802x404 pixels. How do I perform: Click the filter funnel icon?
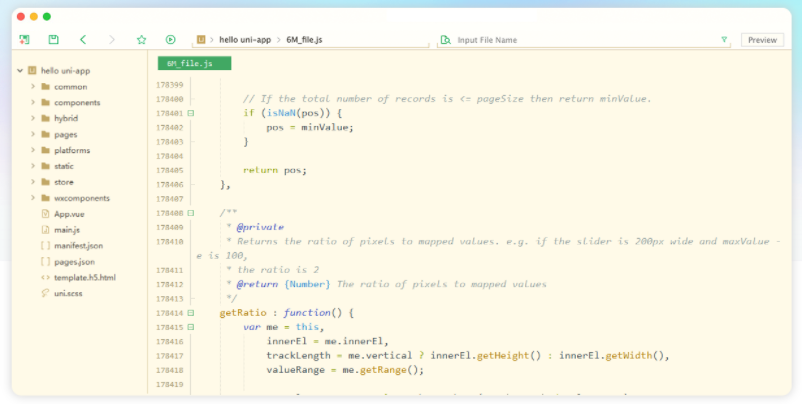tap(724, 40)
